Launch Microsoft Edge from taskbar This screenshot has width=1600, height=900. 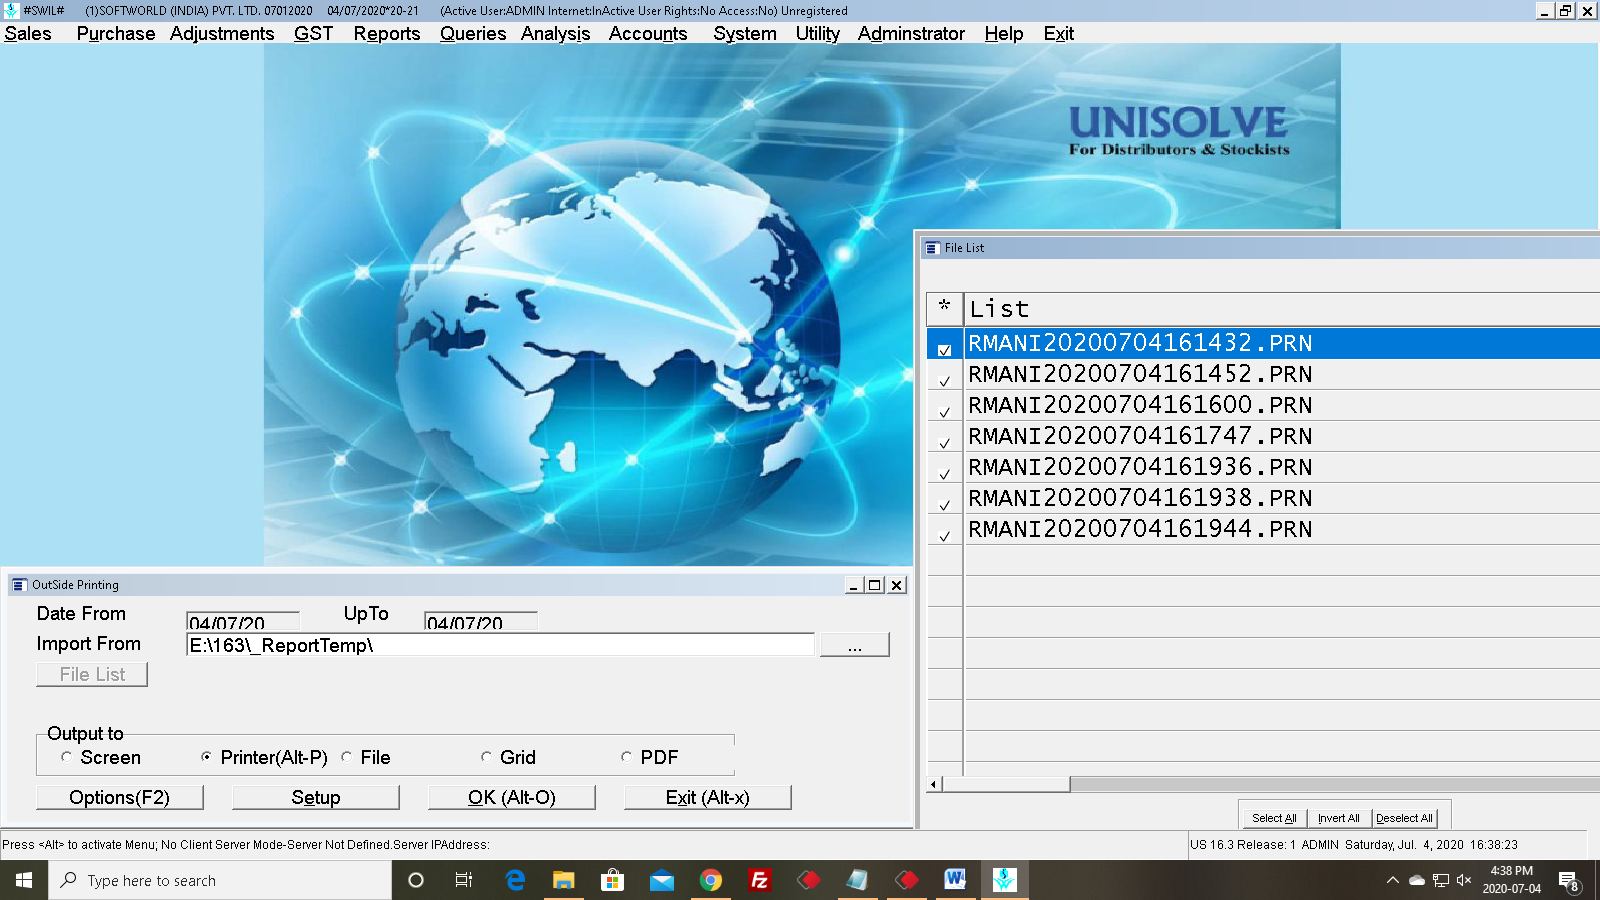(x=515, y=880)
